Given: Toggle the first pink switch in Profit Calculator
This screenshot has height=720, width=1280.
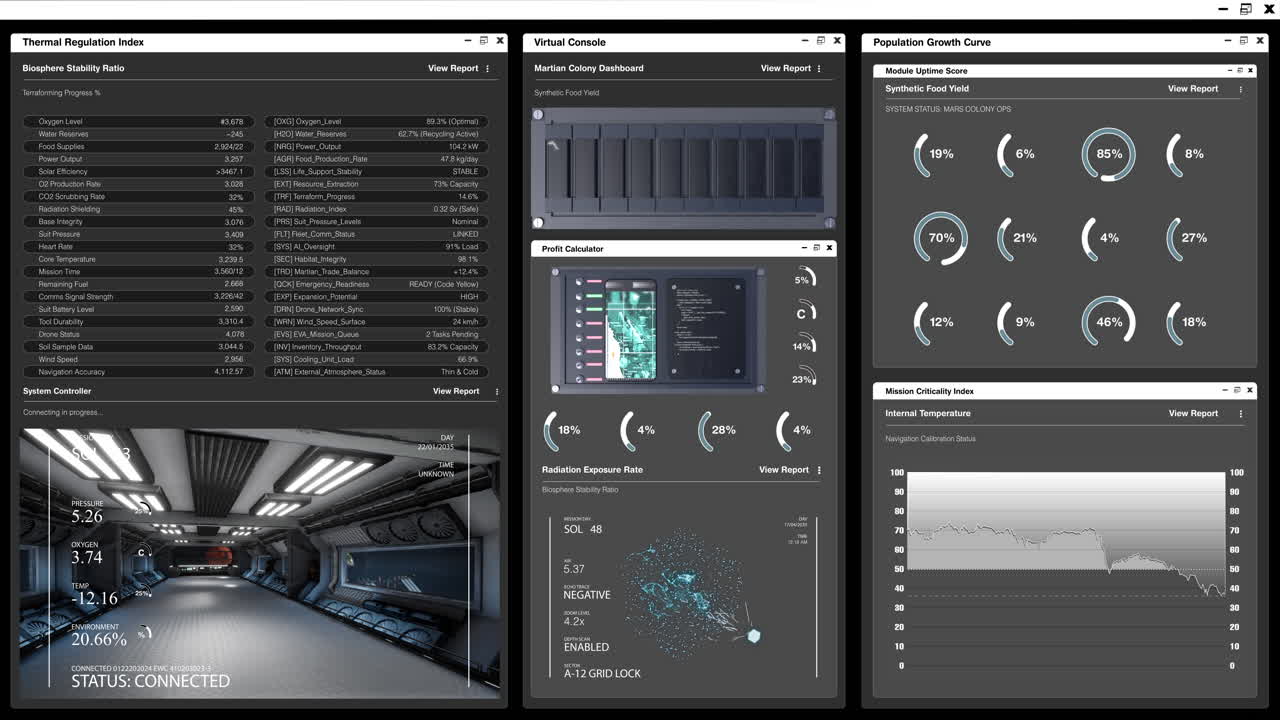Looking at the screenshot, I should [579, 281].
